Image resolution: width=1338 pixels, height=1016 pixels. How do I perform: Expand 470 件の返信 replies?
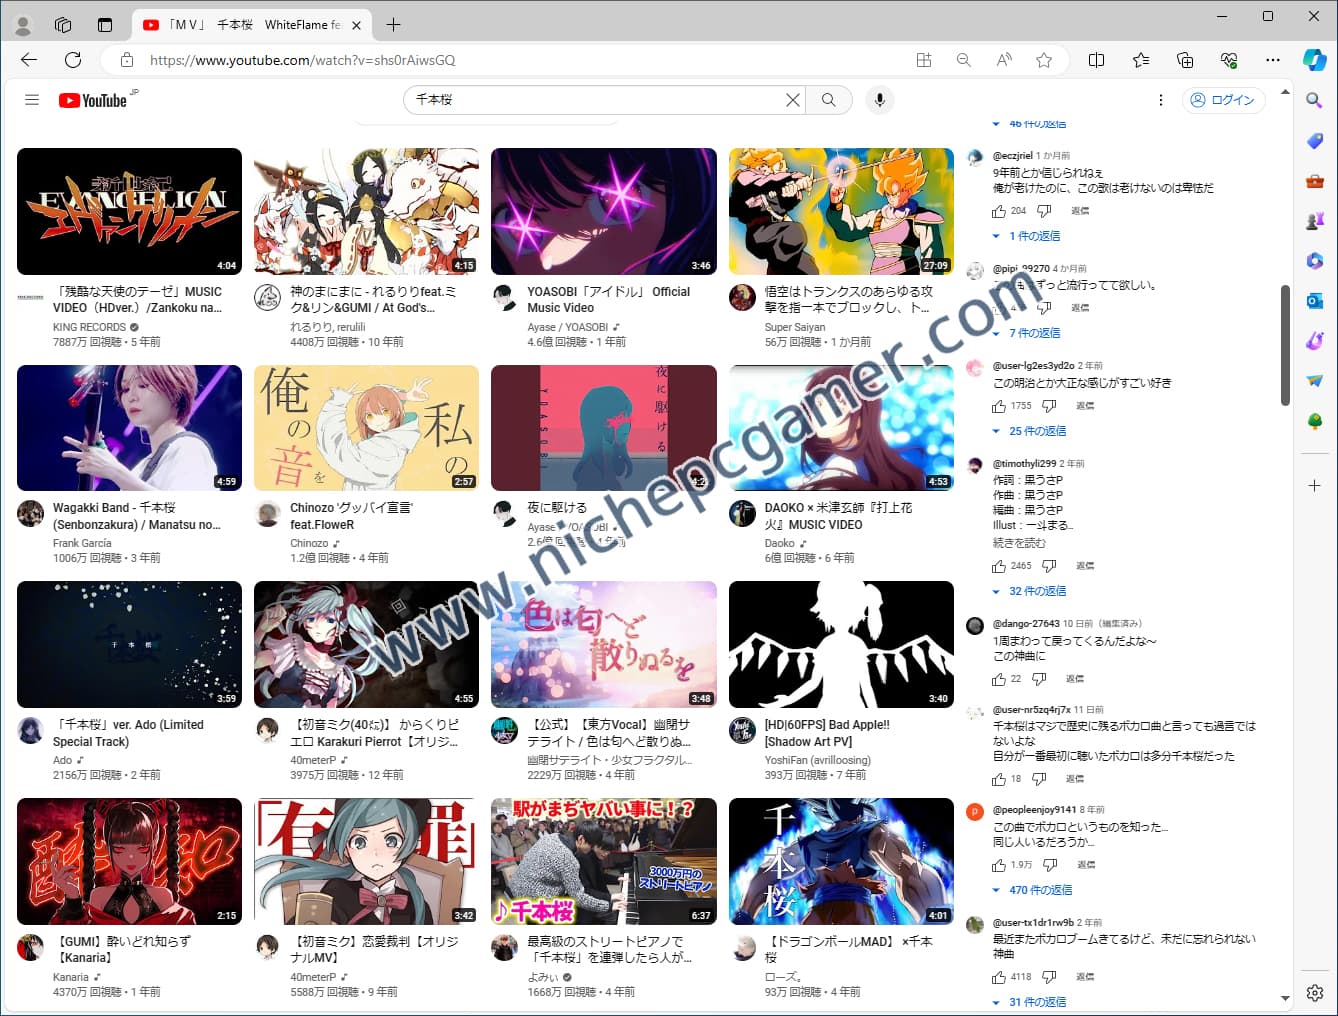[x=1032, y=890]
